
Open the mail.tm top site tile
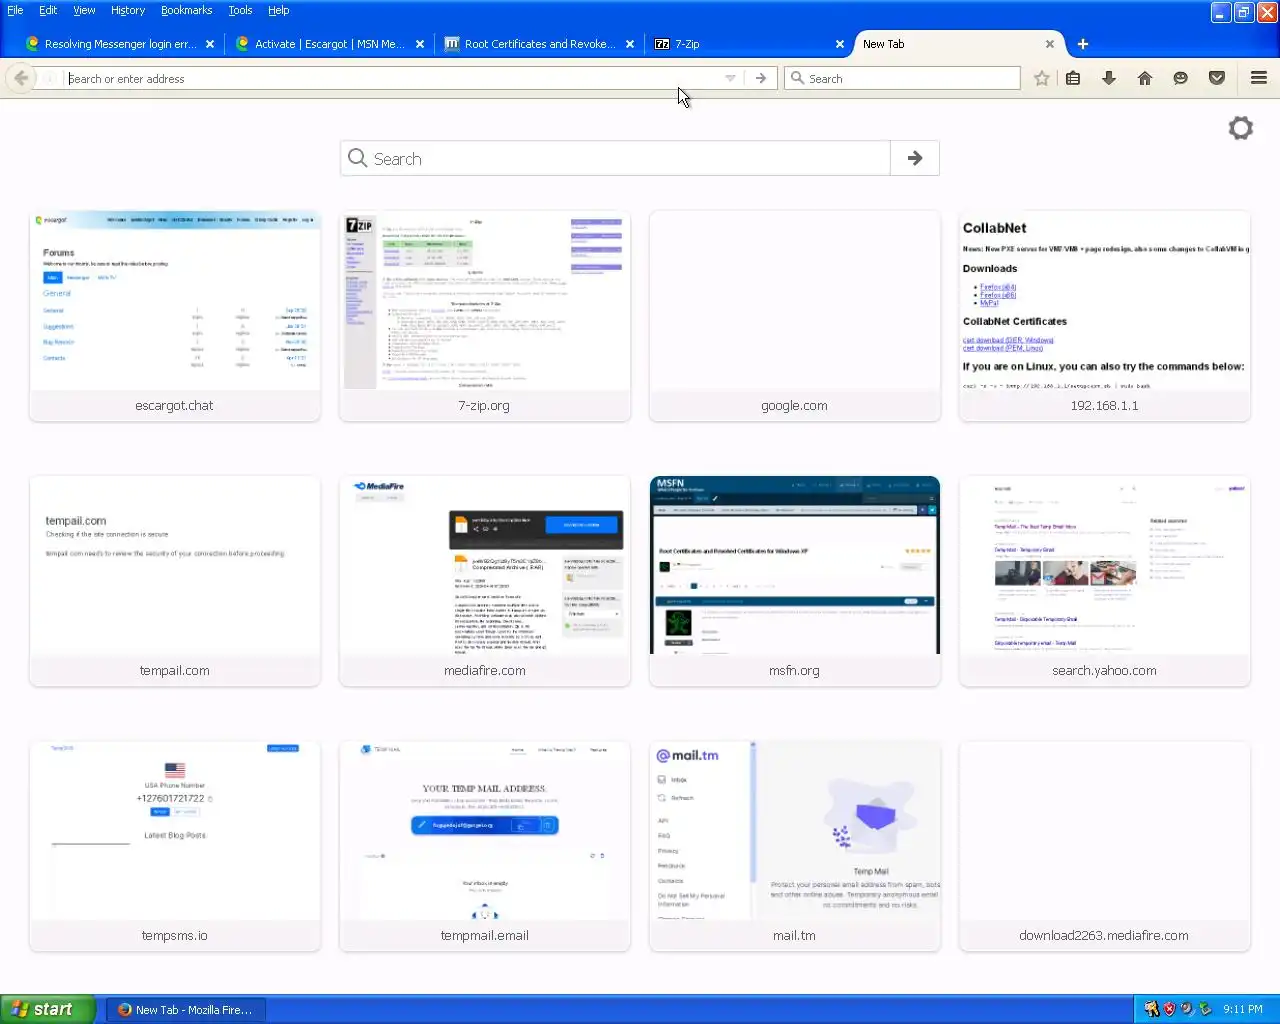point(795,846)
